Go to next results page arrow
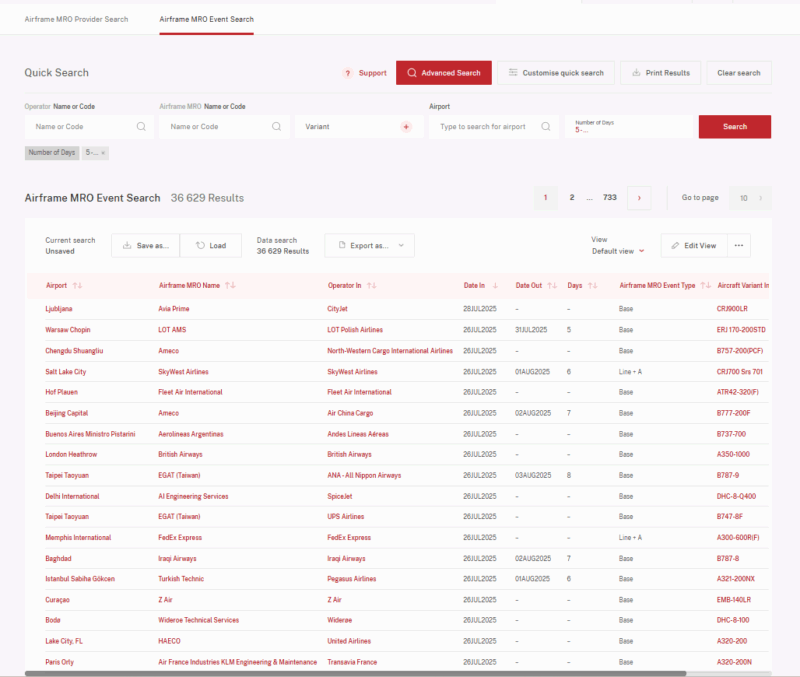The width and height of the screenshot is (800, 677). (x=639, y=198)
